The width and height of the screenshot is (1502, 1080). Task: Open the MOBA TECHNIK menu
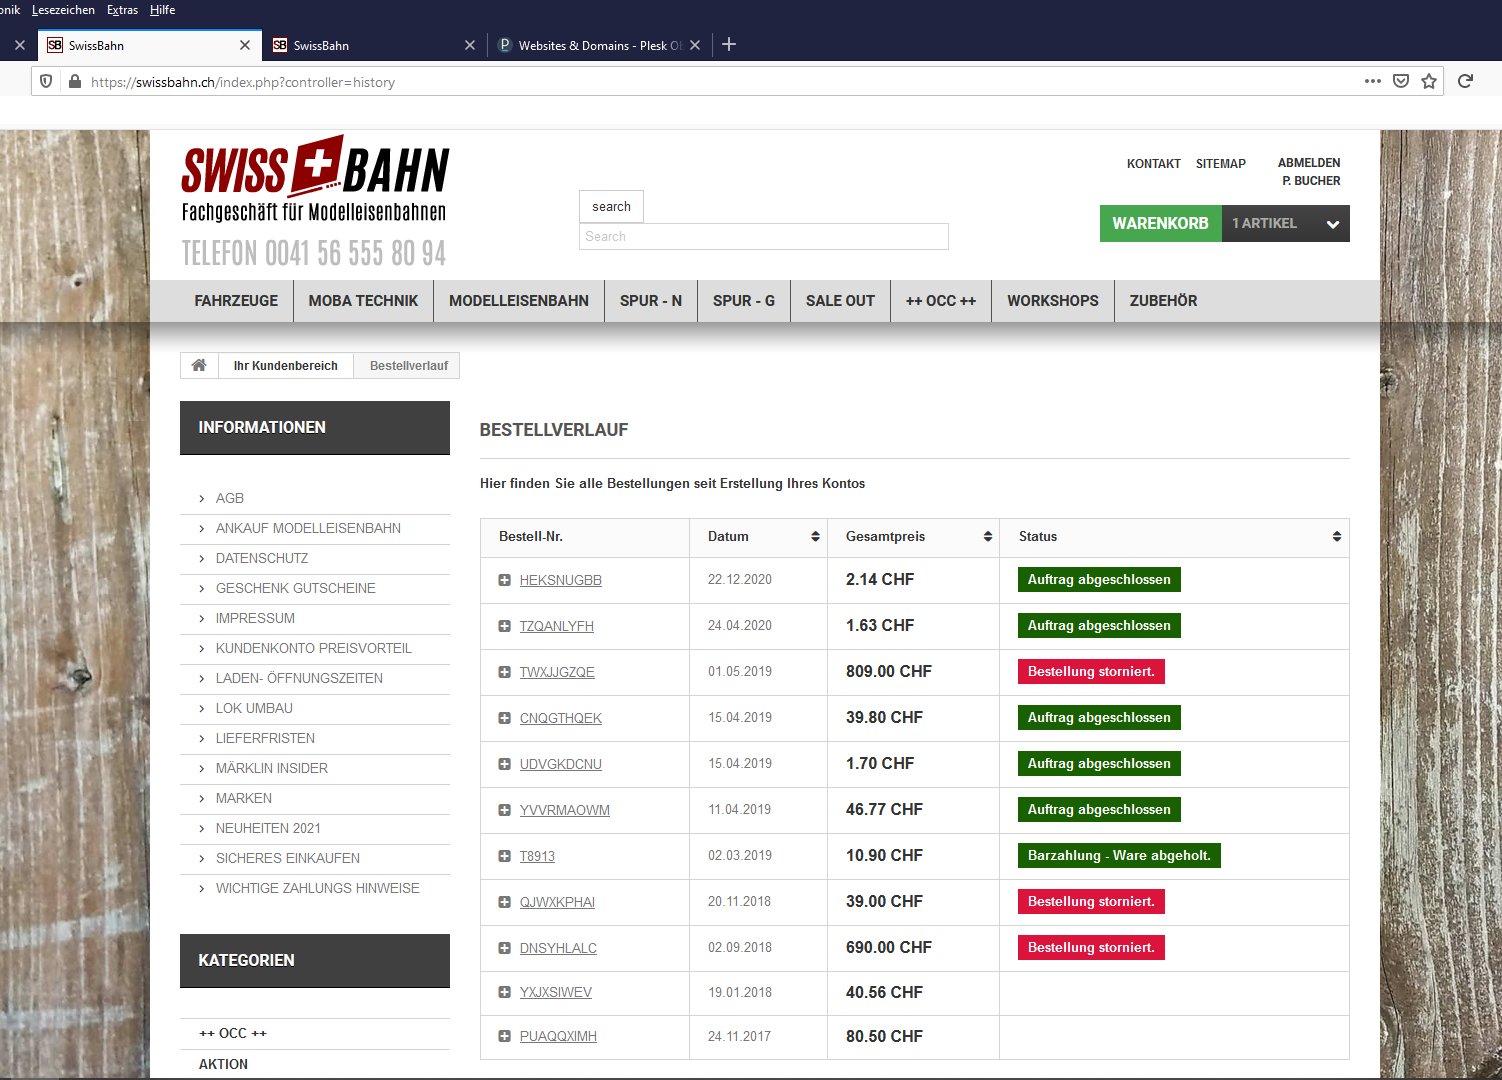click(363, 301)
